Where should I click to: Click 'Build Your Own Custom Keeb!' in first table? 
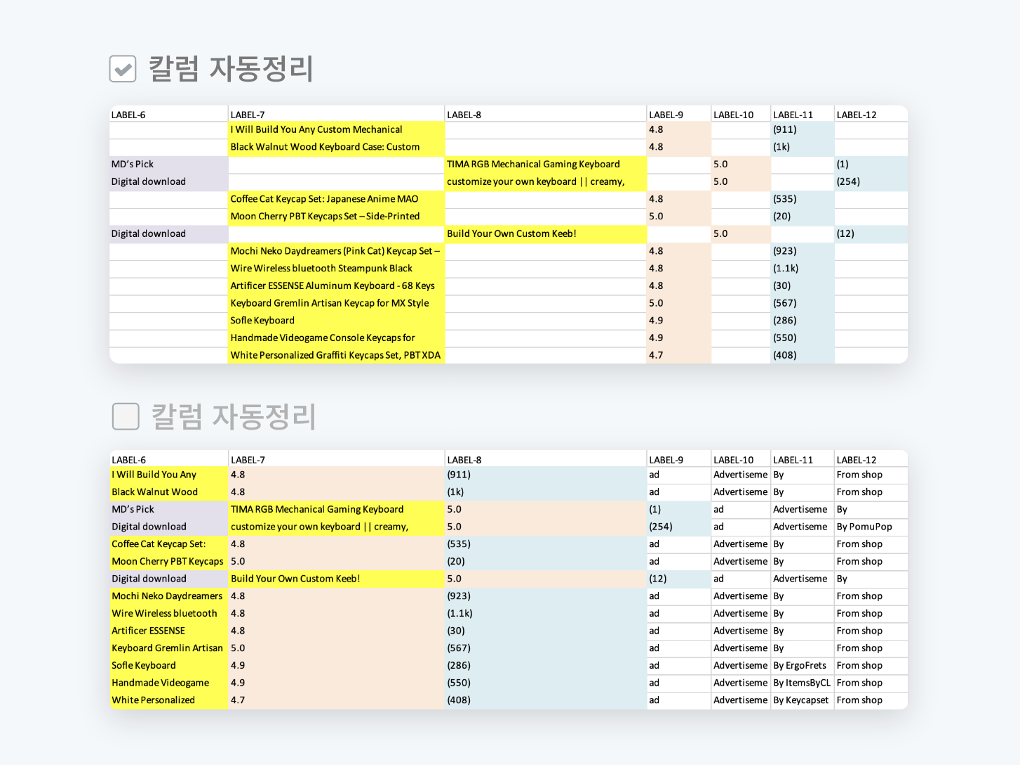tap(546, 234)
